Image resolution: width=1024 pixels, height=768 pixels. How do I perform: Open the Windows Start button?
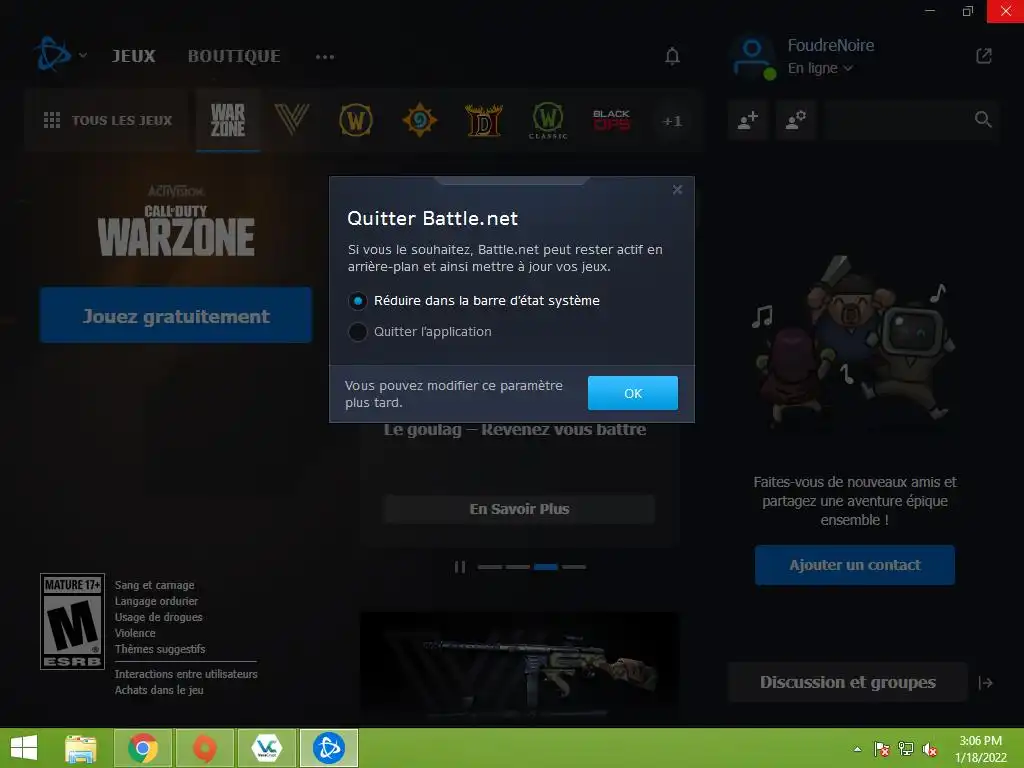(x=24, y=748)
